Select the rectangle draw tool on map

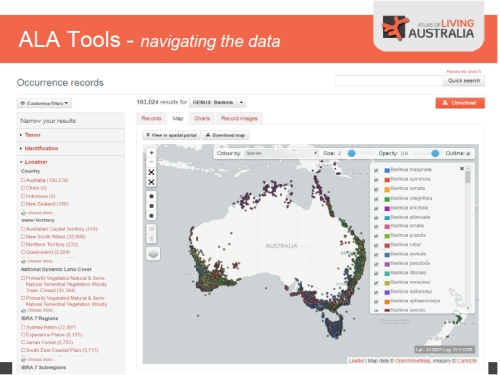pyautogui.click(x=151, y=206)
